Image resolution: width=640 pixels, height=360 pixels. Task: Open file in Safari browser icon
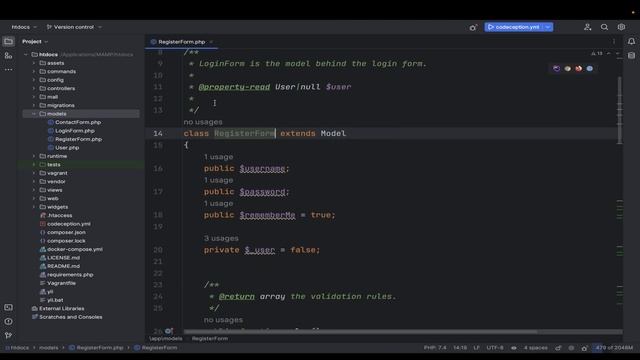(x=589, y=69)
